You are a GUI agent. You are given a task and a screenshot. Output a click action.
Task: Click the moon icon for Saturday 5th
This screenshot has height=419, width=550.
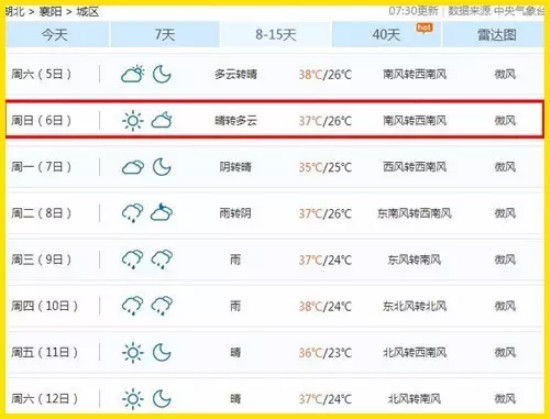[162, 74]
